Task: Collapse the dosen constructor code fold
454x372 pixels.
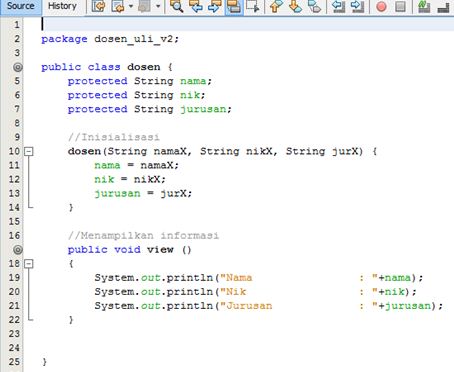Action: [29, 151]
